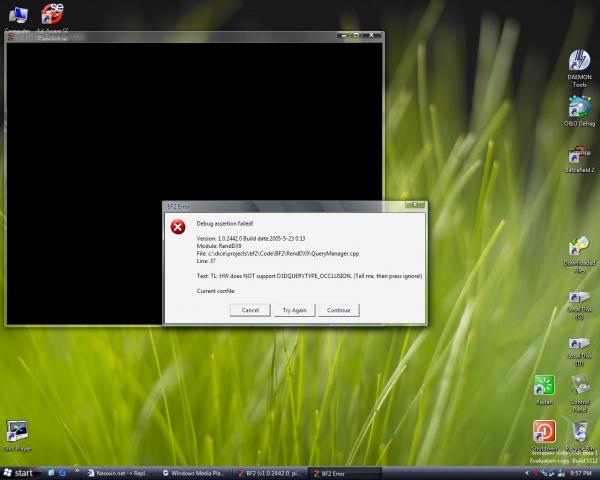The height and width of the screenshot is (480, 600).
Task: Click the 'Module: RendDX9' line
Action: [x=219, y=246]
